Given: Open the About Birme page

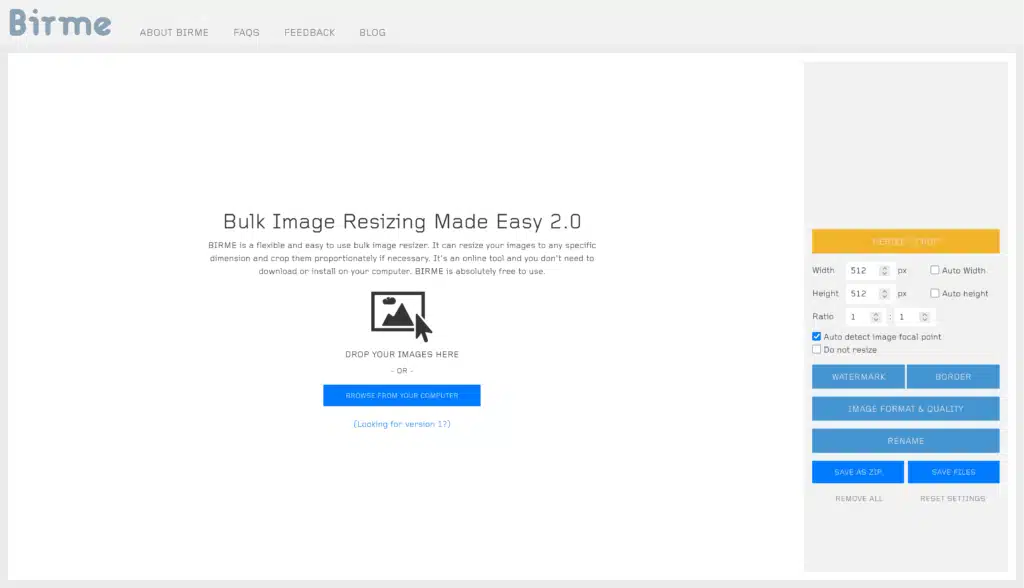Looking at the screenshot, I should (x=174, y=33).
